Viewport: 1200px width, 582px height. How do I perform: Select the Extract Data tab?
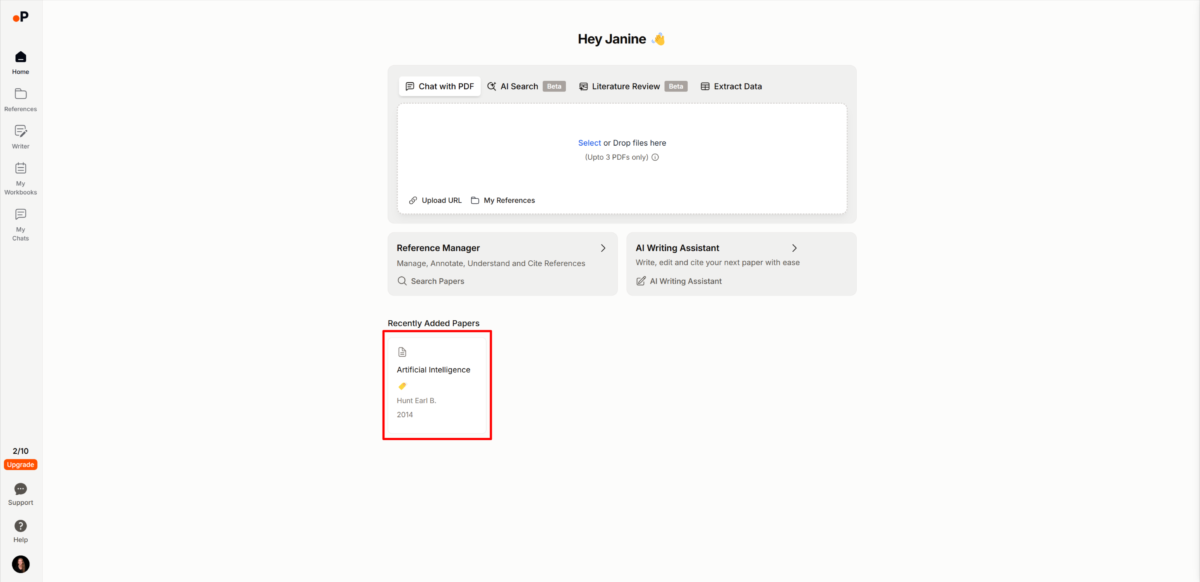[731, 87]
